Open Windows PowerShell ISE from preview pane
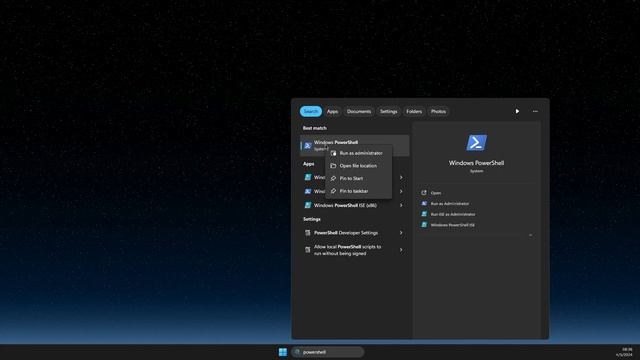Viewport: 640px width, 360px height. (x=452, y=225)
